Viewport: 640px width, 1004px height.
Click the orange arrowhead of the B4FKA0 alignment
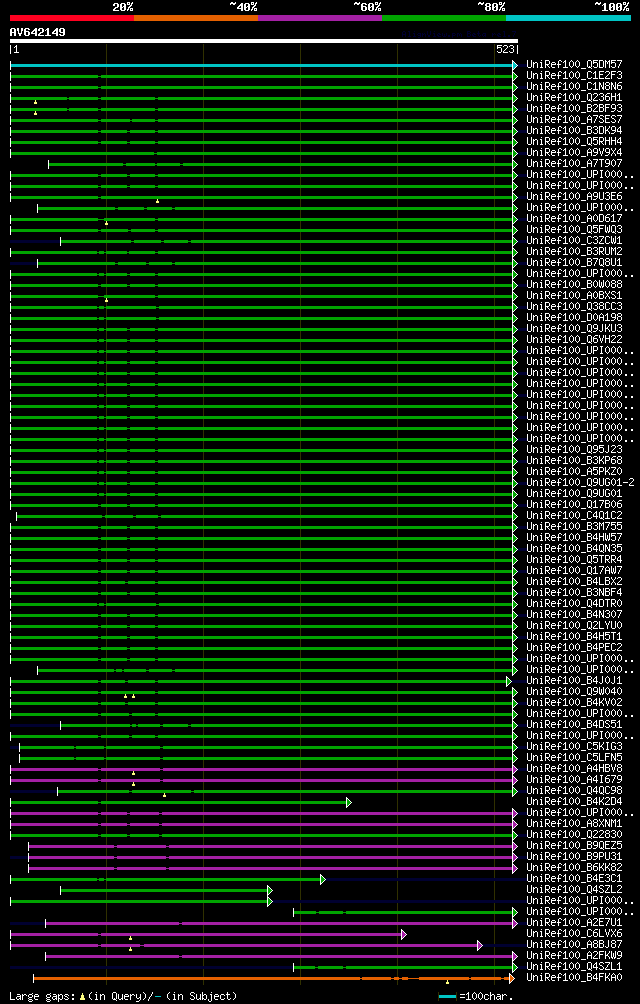click(511, 978)
